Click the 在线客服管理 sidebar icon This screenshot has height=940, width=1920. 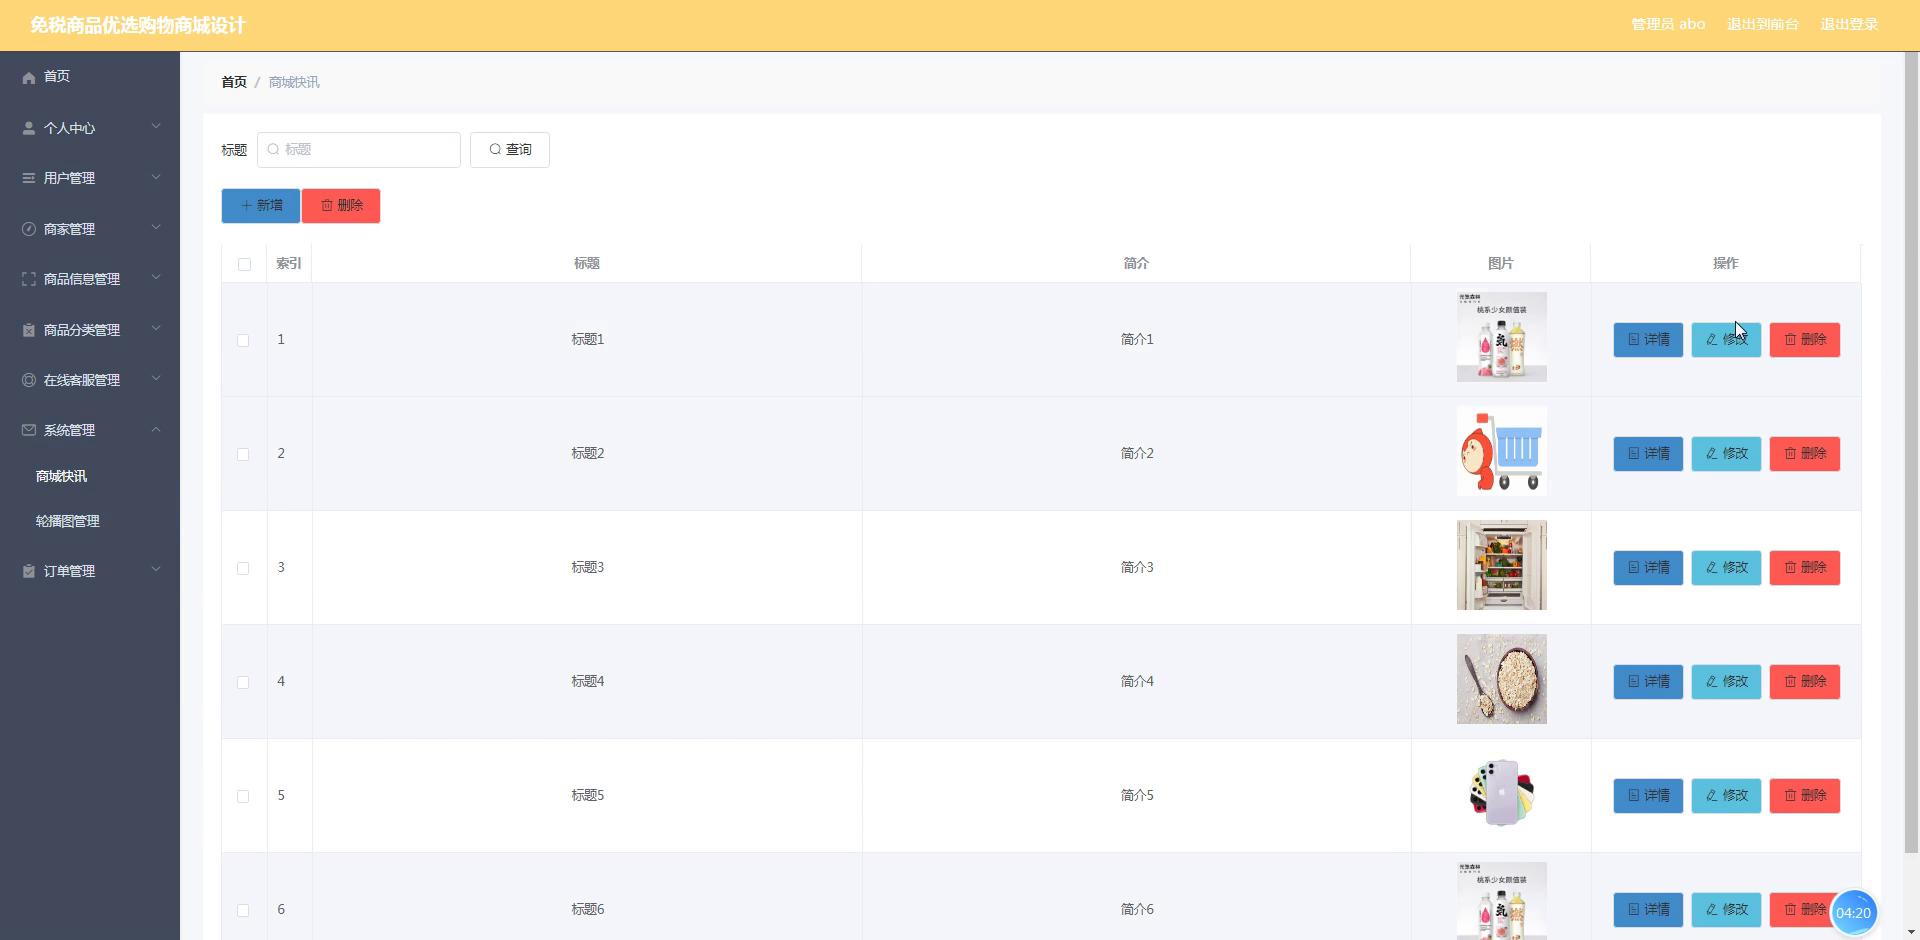(29, 380)
